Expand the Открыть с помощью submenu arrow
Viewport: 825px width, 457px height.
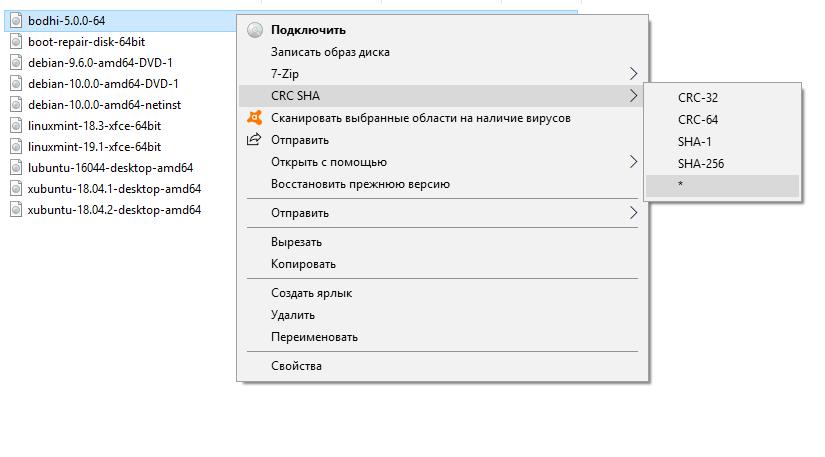(633, 162)
